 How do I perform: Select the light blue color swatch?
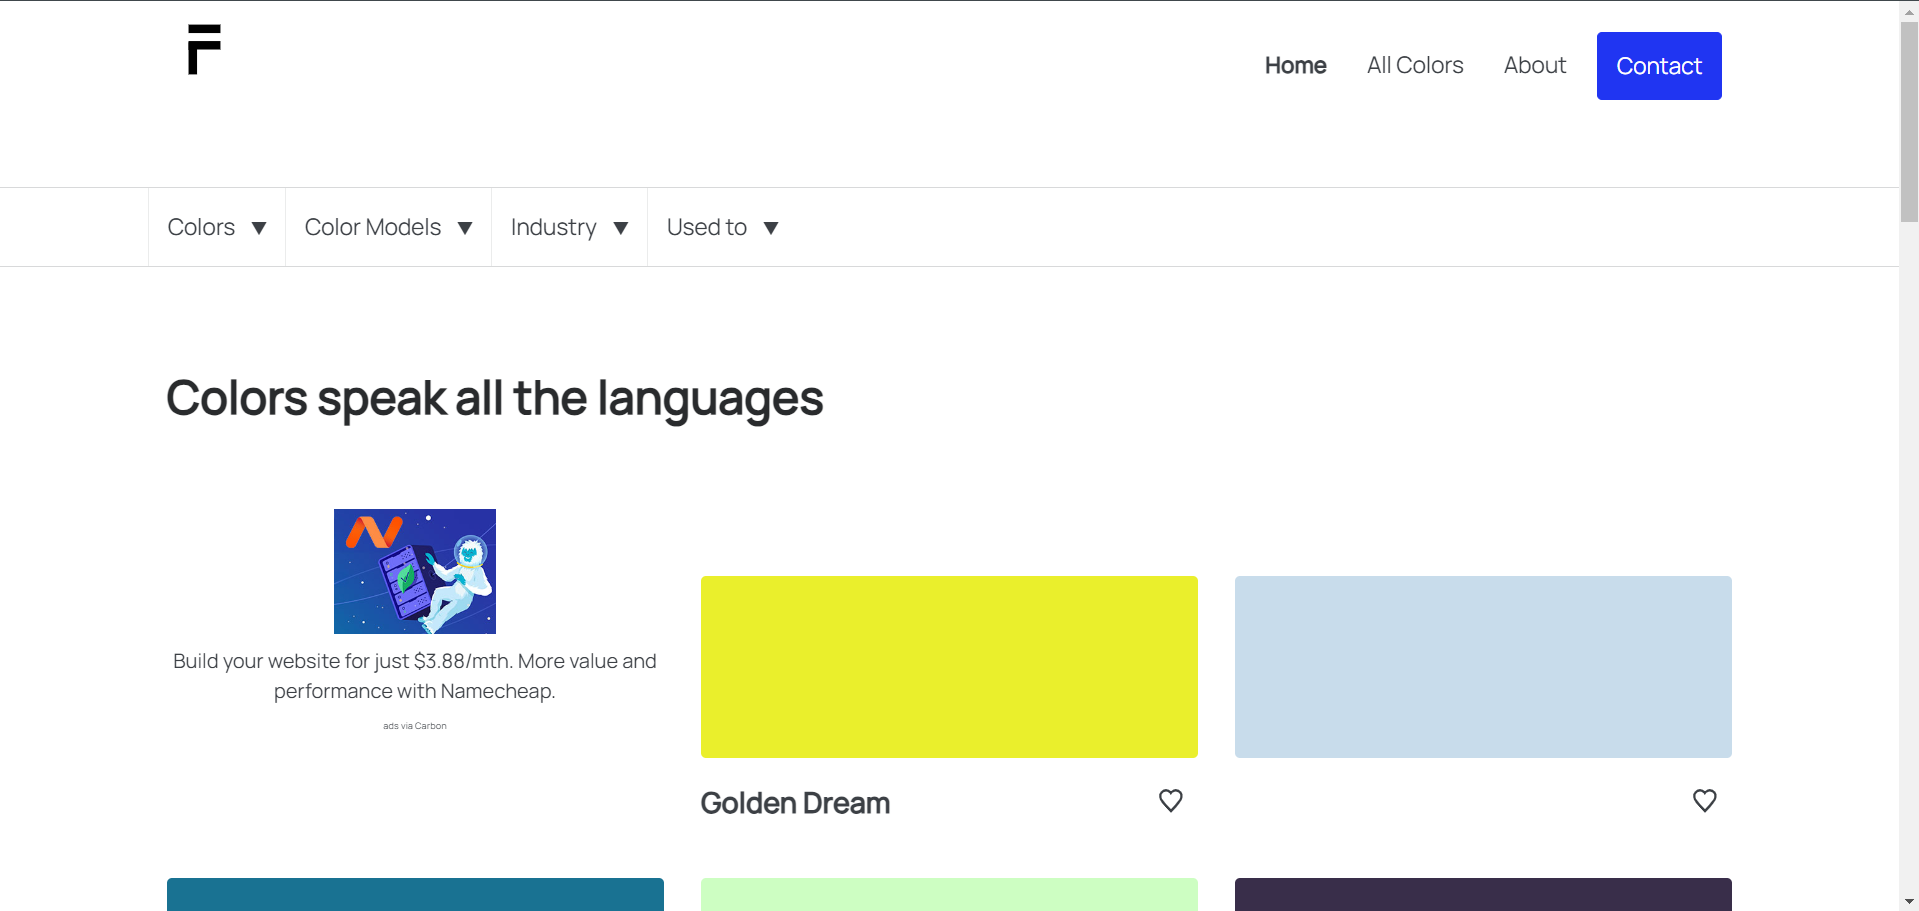(1482, 666)
